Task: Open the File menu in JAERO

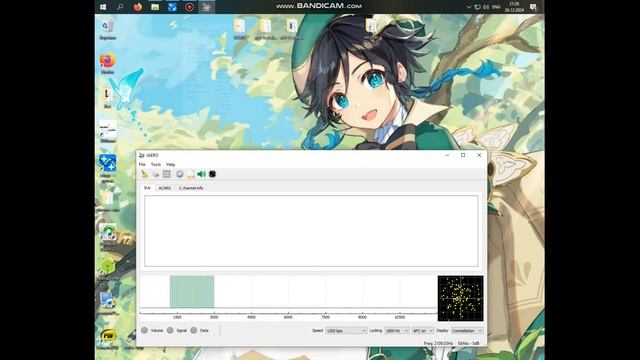Action: [x=142, y=164]
